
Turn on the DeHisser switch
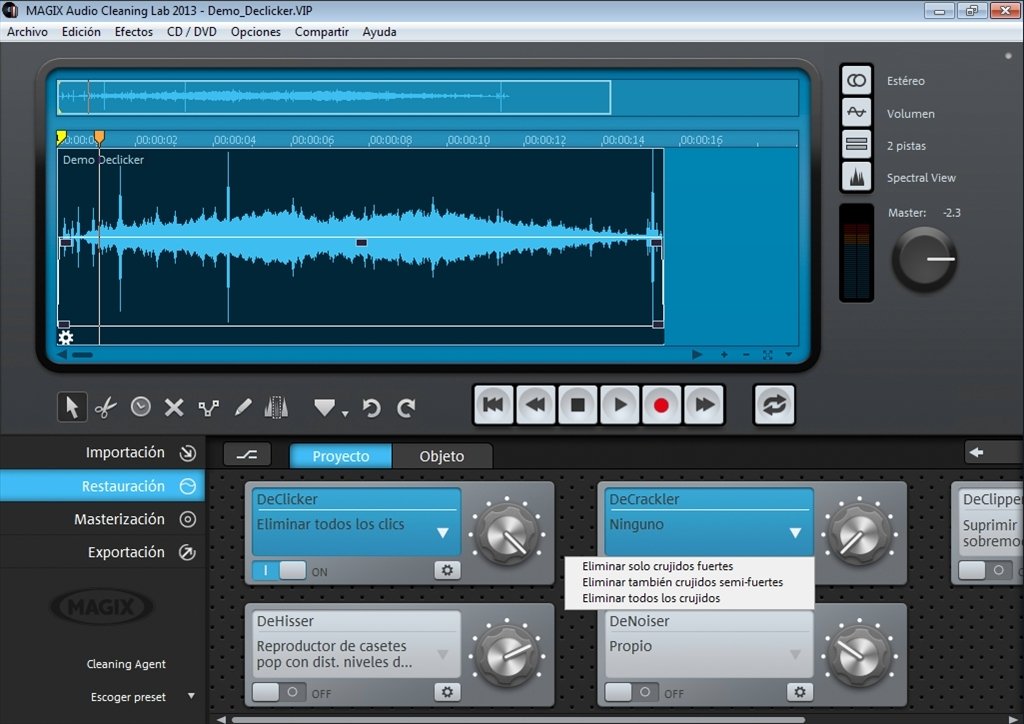tap(279, 692)
